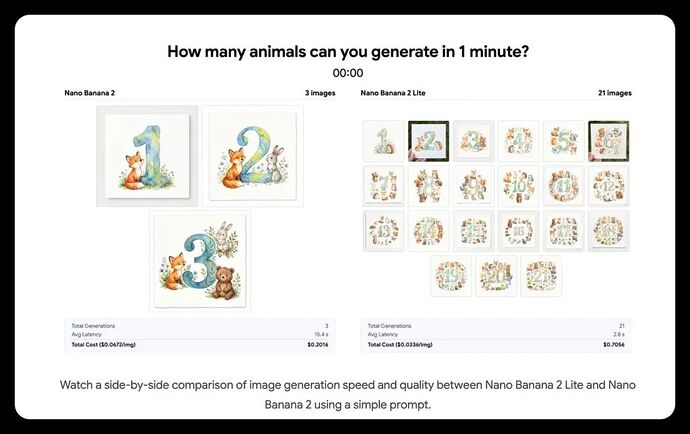The height and width of the screenshot is (434, 690).
Task: Open the number 1 fox image thumbnail
Action: [147, 156]
